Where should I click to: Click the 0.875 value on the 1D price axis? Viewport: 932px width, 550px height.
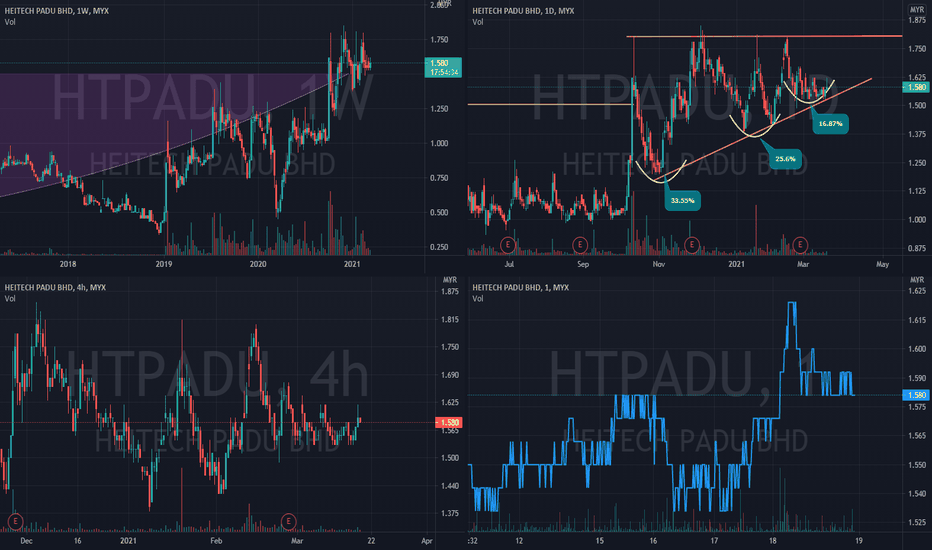(x=917, y=249)
